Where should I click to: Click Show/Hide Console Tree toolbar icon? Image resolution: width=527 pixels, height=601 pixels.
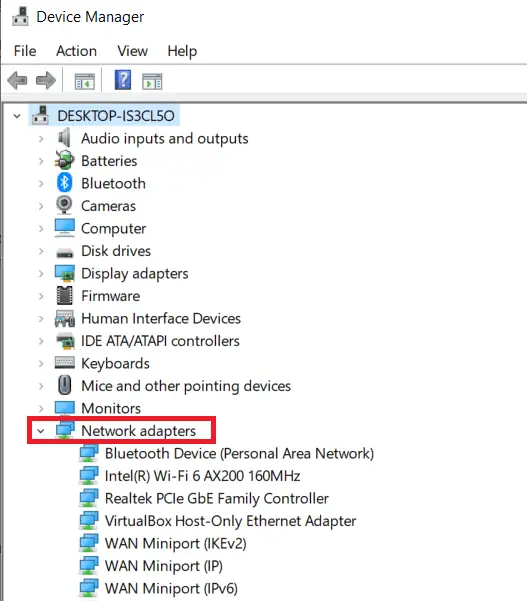(x=84, y=82)
